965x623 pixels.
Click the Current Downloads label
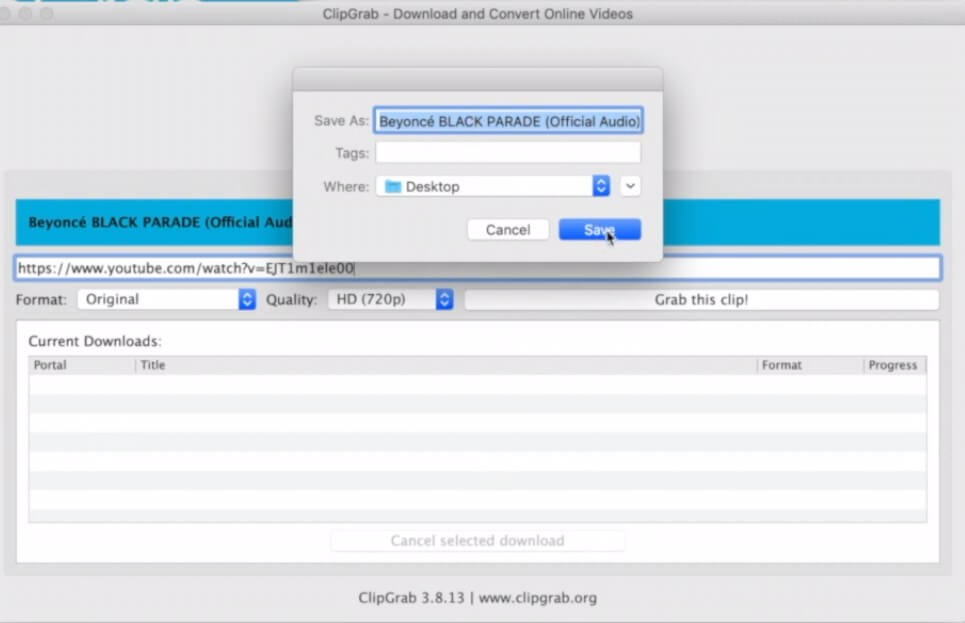click(95, 341)
